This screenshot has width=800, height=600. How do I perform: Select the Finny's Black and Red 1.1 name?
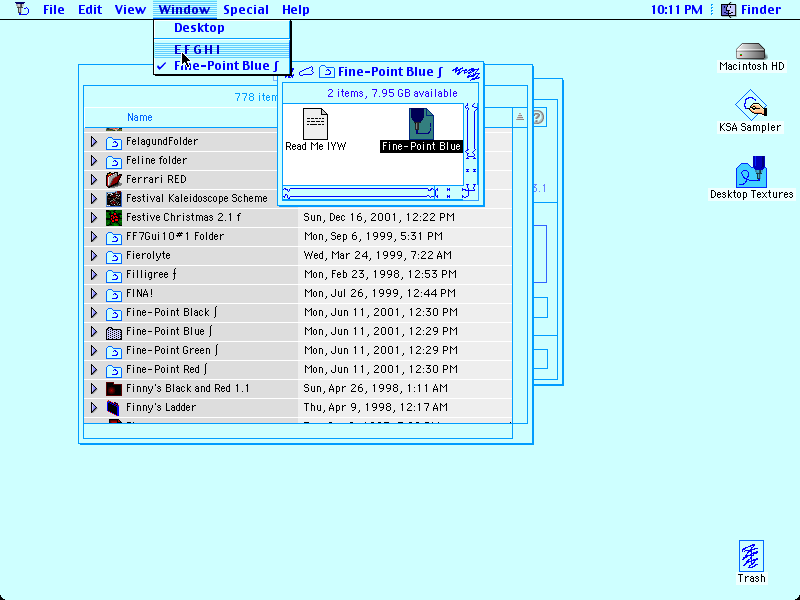(188, 388)
